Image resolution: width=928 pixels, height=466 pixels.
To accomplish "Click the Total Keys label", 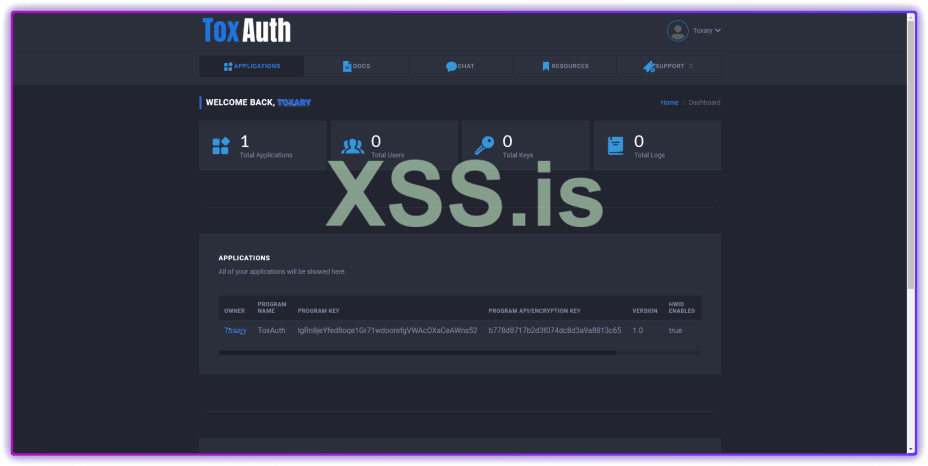I will coord(518,155).
